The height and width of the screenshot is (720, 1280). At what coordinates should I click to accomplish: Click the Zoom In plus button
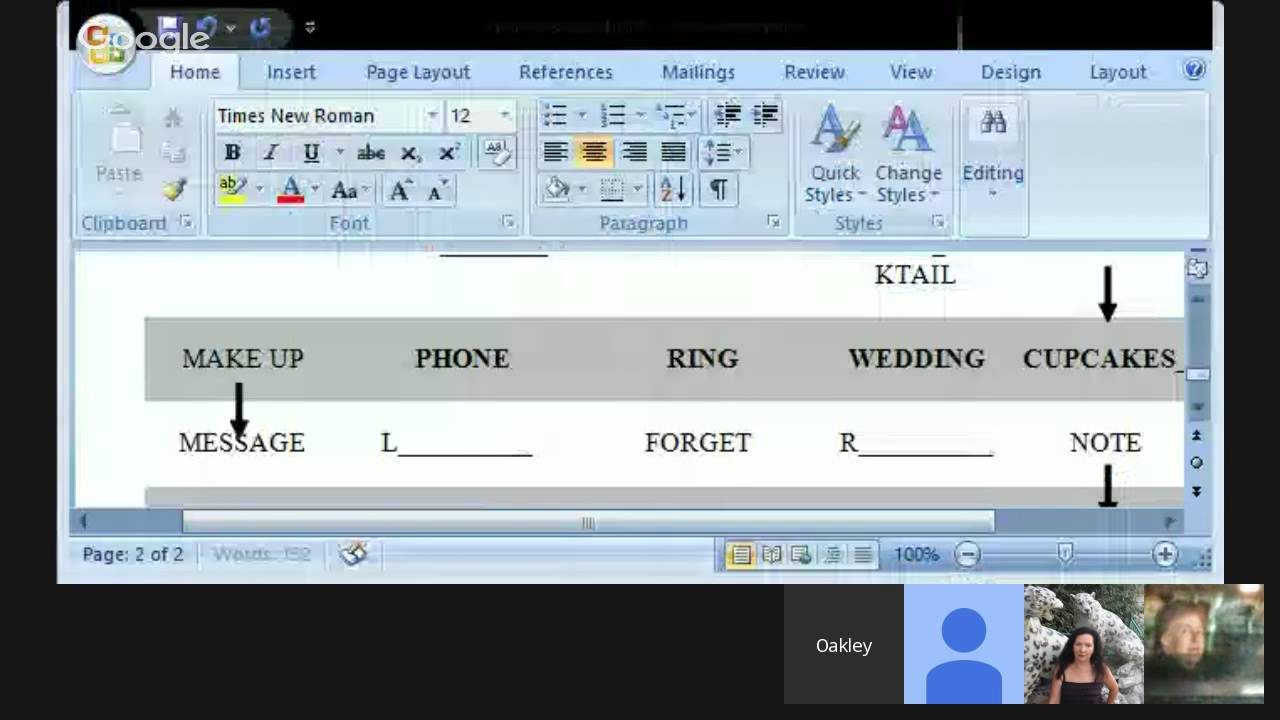(1165, 554)
